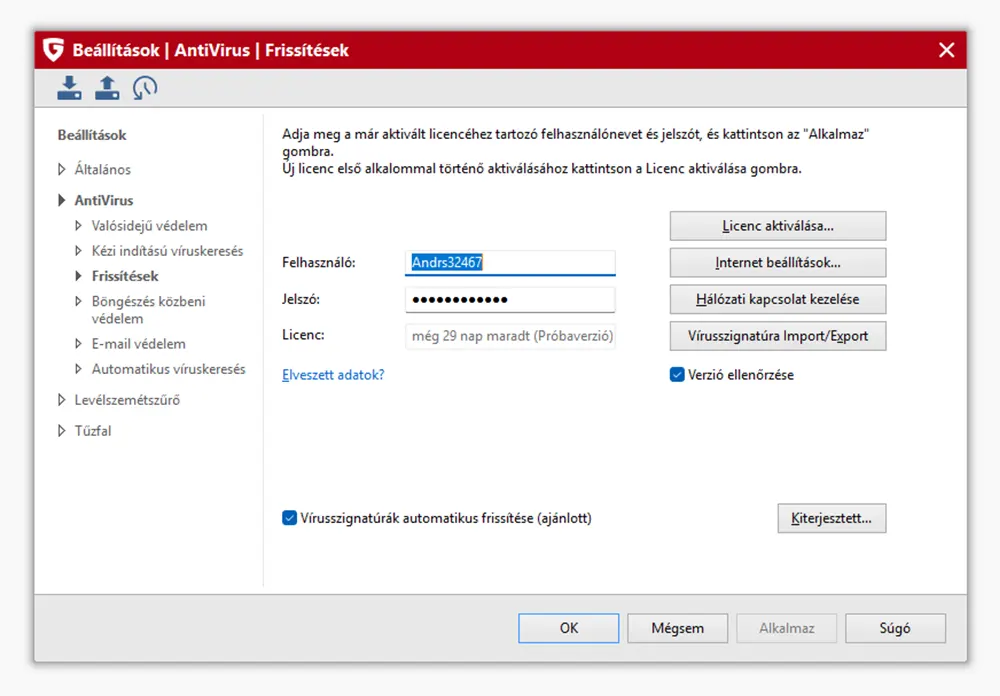
Task: Click the Kiterjesztett button
Action: (831, 519)
